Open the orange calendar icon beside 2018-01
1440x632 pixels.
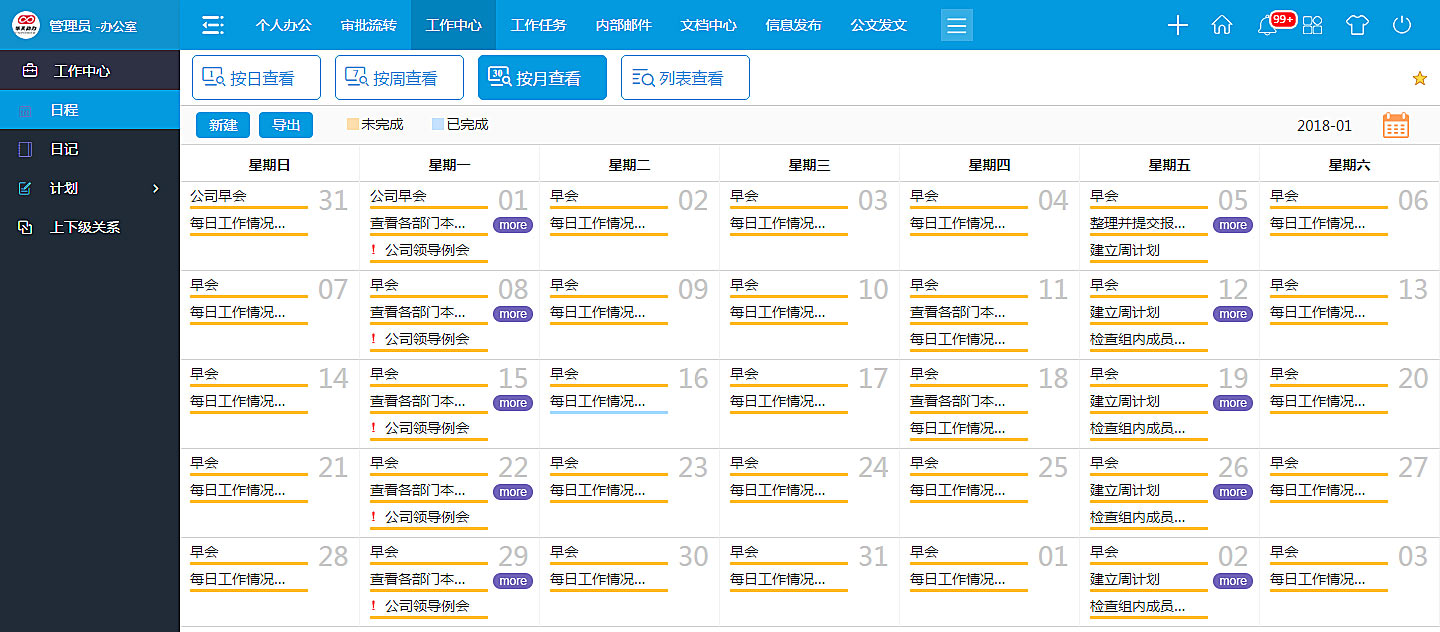pos(1396,125)
